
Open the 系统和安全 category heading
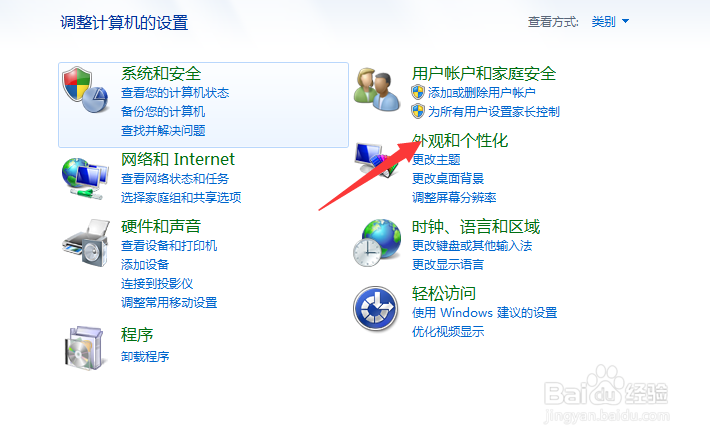161,73
